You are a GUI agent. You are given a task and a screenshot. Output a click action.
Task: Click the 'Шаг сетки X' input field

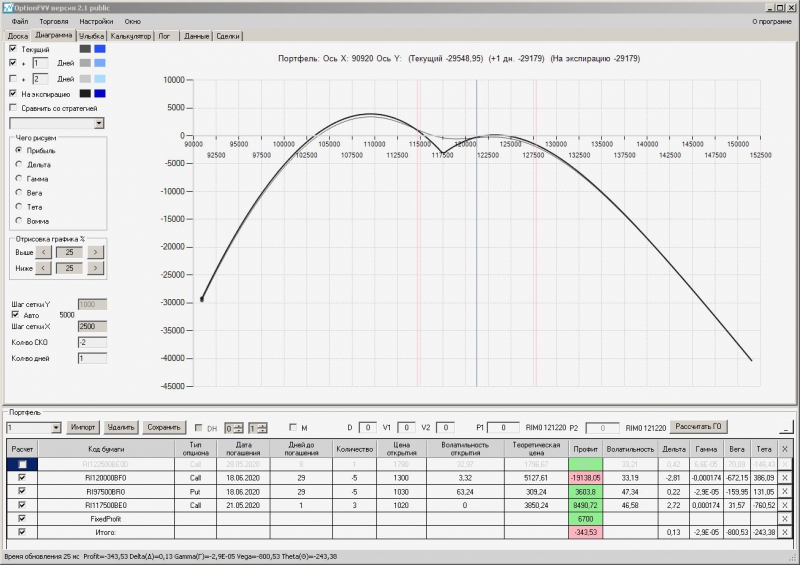(92, 326)
